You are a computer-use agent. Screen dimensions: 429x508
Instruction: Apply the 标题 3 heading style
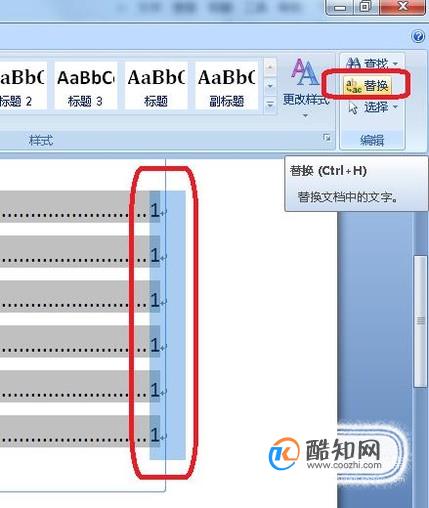click(85, 86)
